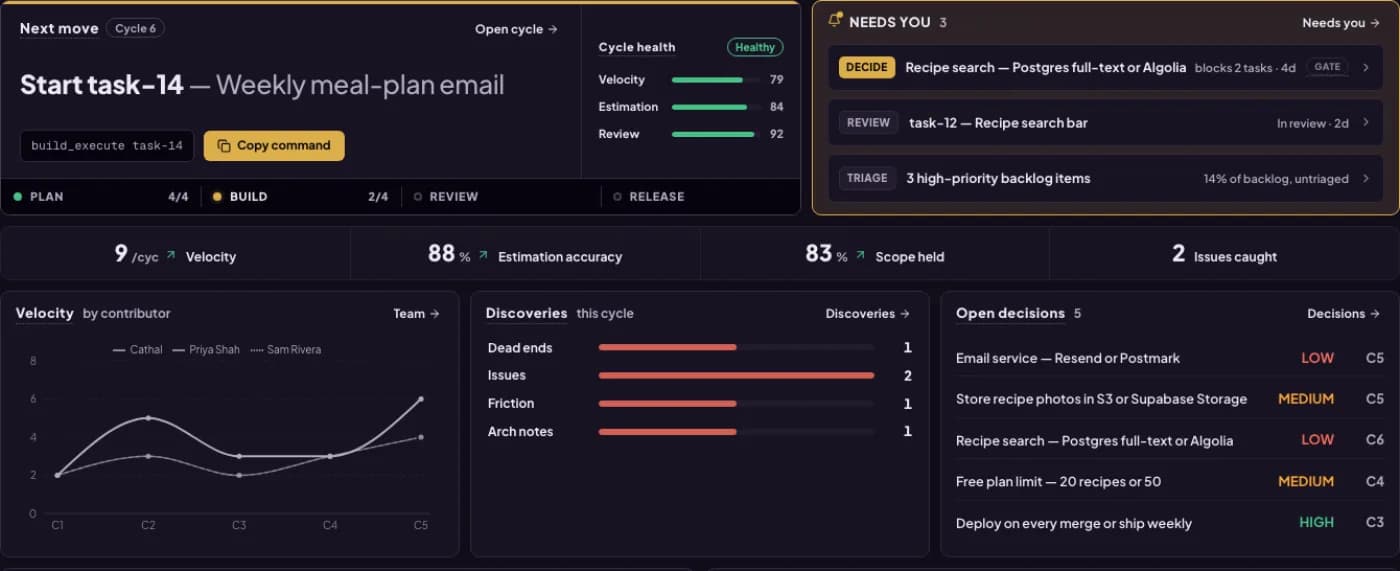This screenshot has height=571, width=1400.
Task: Click the Open decisions title
Action: pos(1010,314)
